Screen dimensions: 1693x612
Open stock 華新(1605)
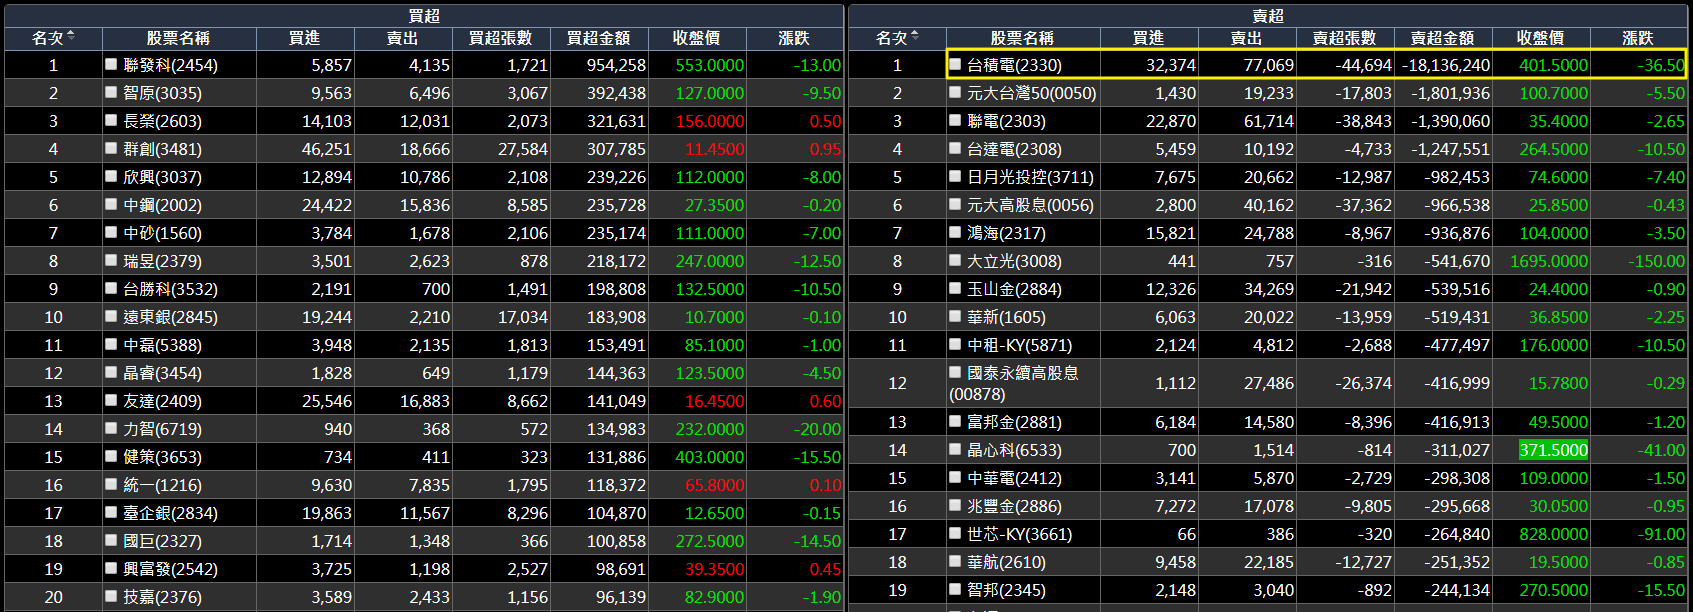(x=1006, y=317)
